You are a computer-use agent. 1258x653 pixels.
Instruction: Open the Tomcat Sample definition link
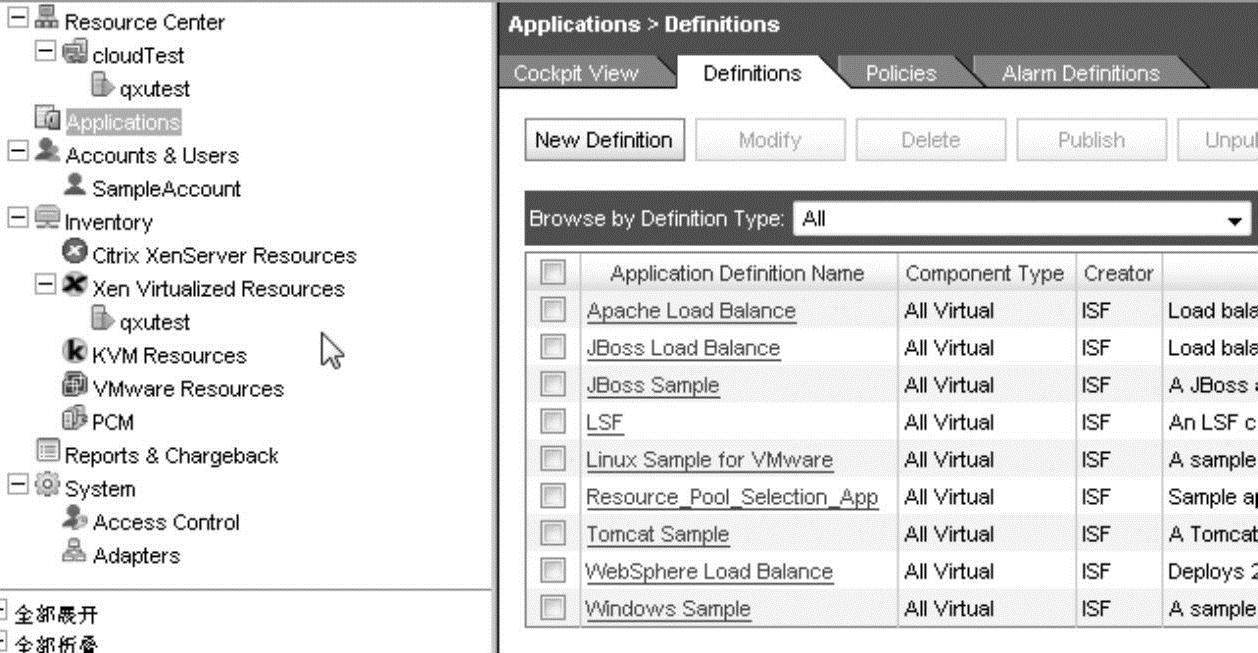tap(657, 534)
